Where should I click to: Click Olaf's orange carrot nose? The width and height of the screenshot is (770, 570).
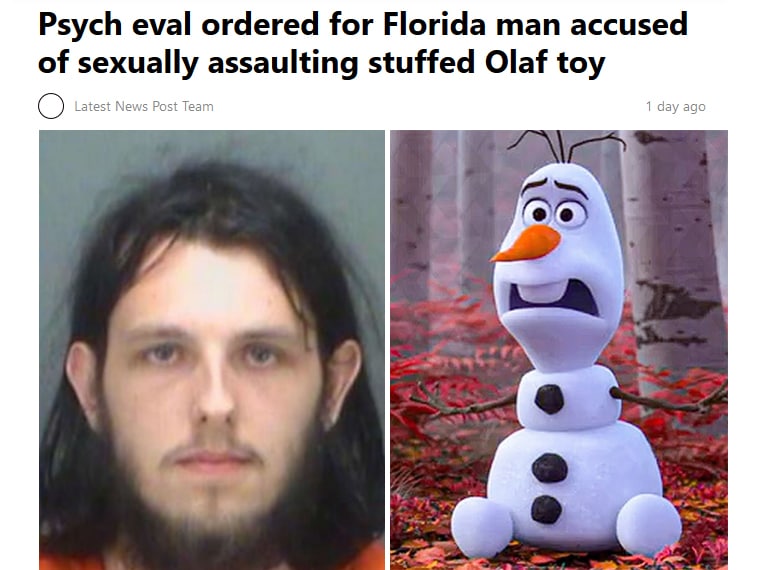pos(526,244)
